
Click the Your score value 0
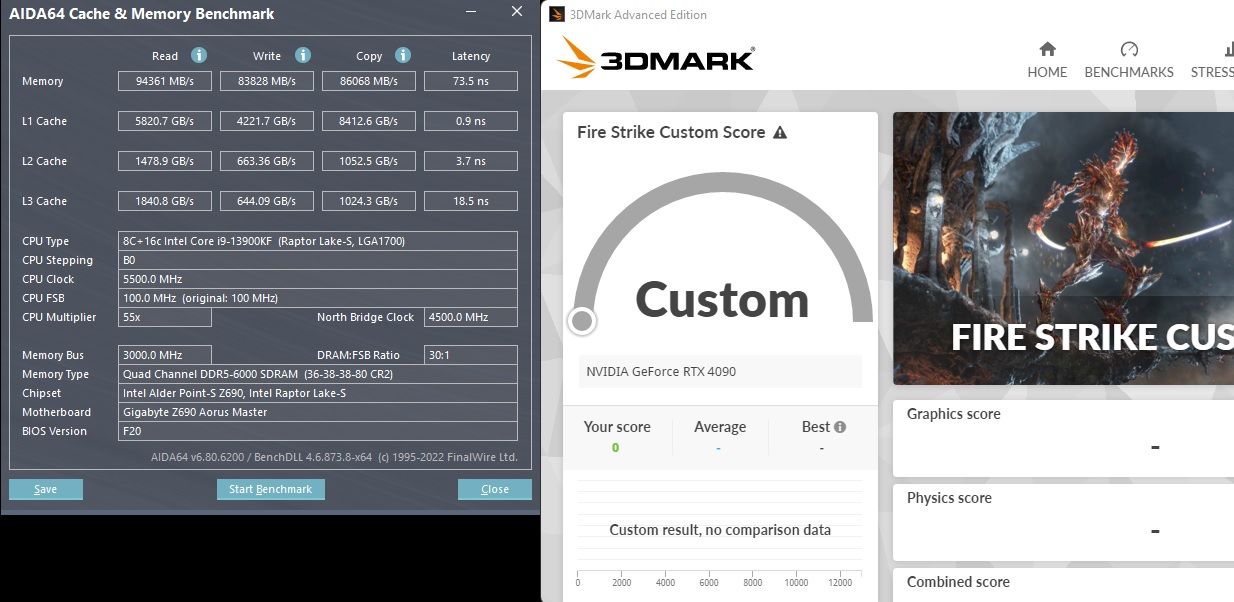615,448
